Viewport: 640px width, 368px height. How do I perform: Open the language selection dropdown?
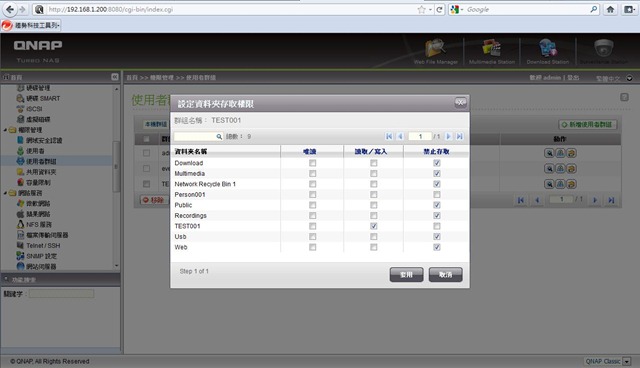629,78
